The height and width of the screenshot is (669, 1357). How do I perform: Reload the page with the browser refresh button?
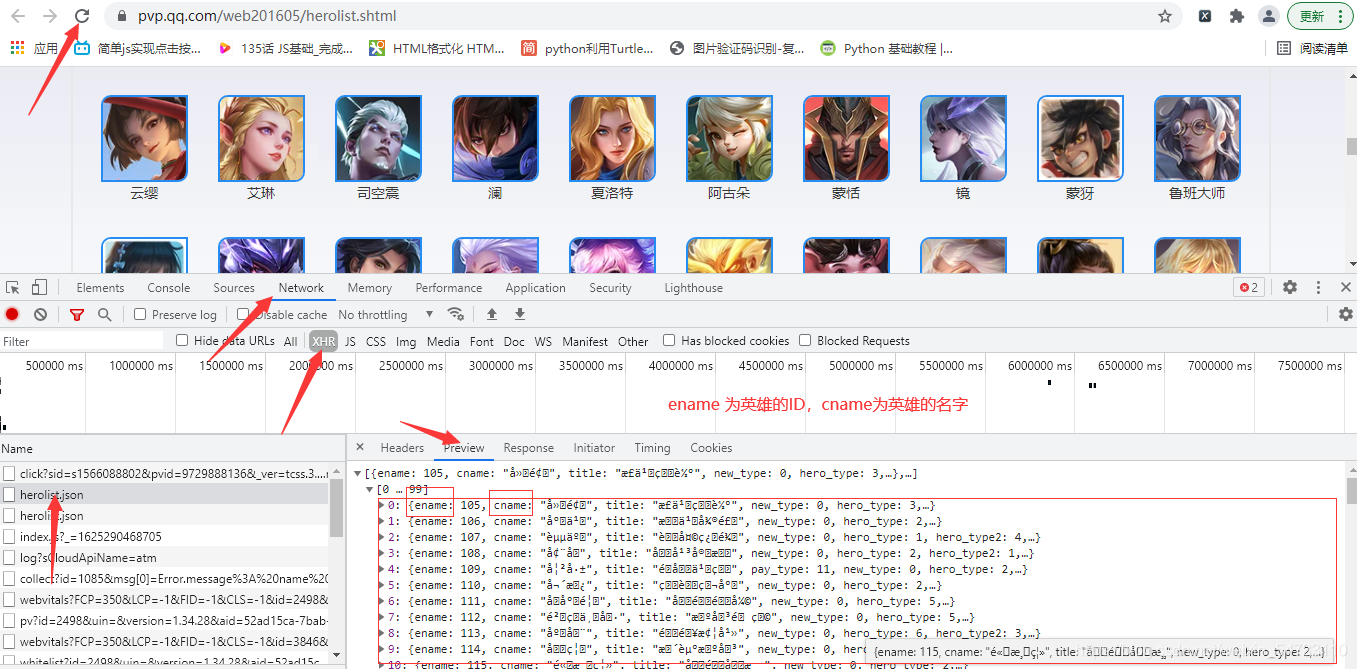point(83,16)
